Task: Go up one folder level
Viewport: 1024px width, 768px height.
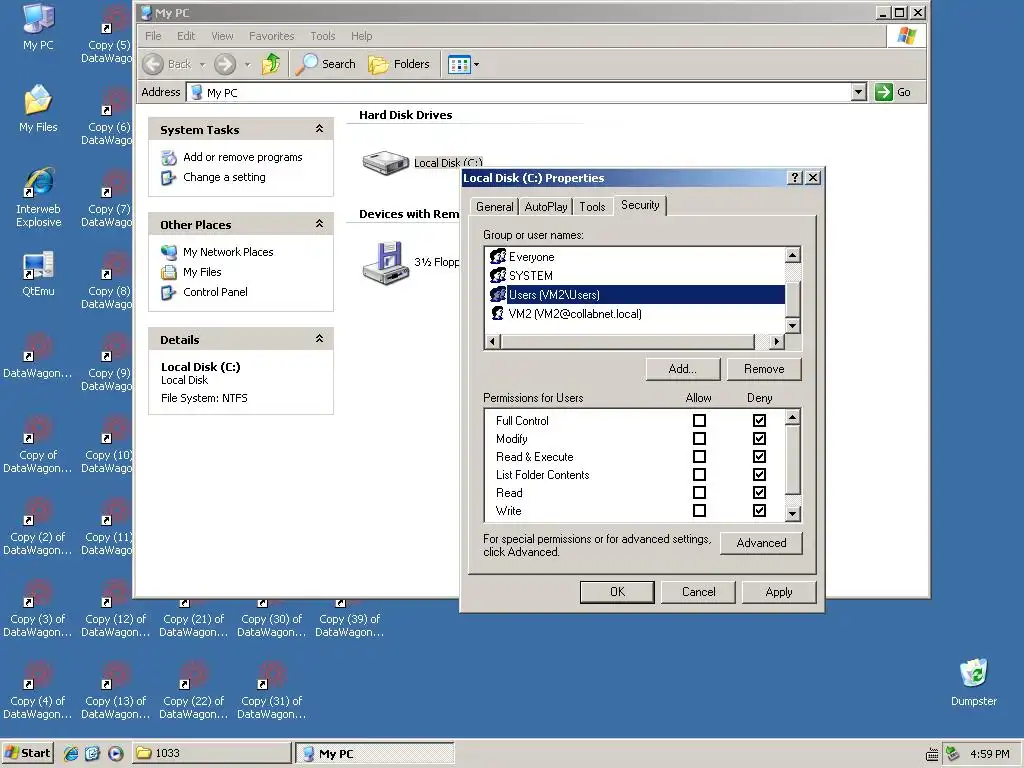Action: [271, 64]
